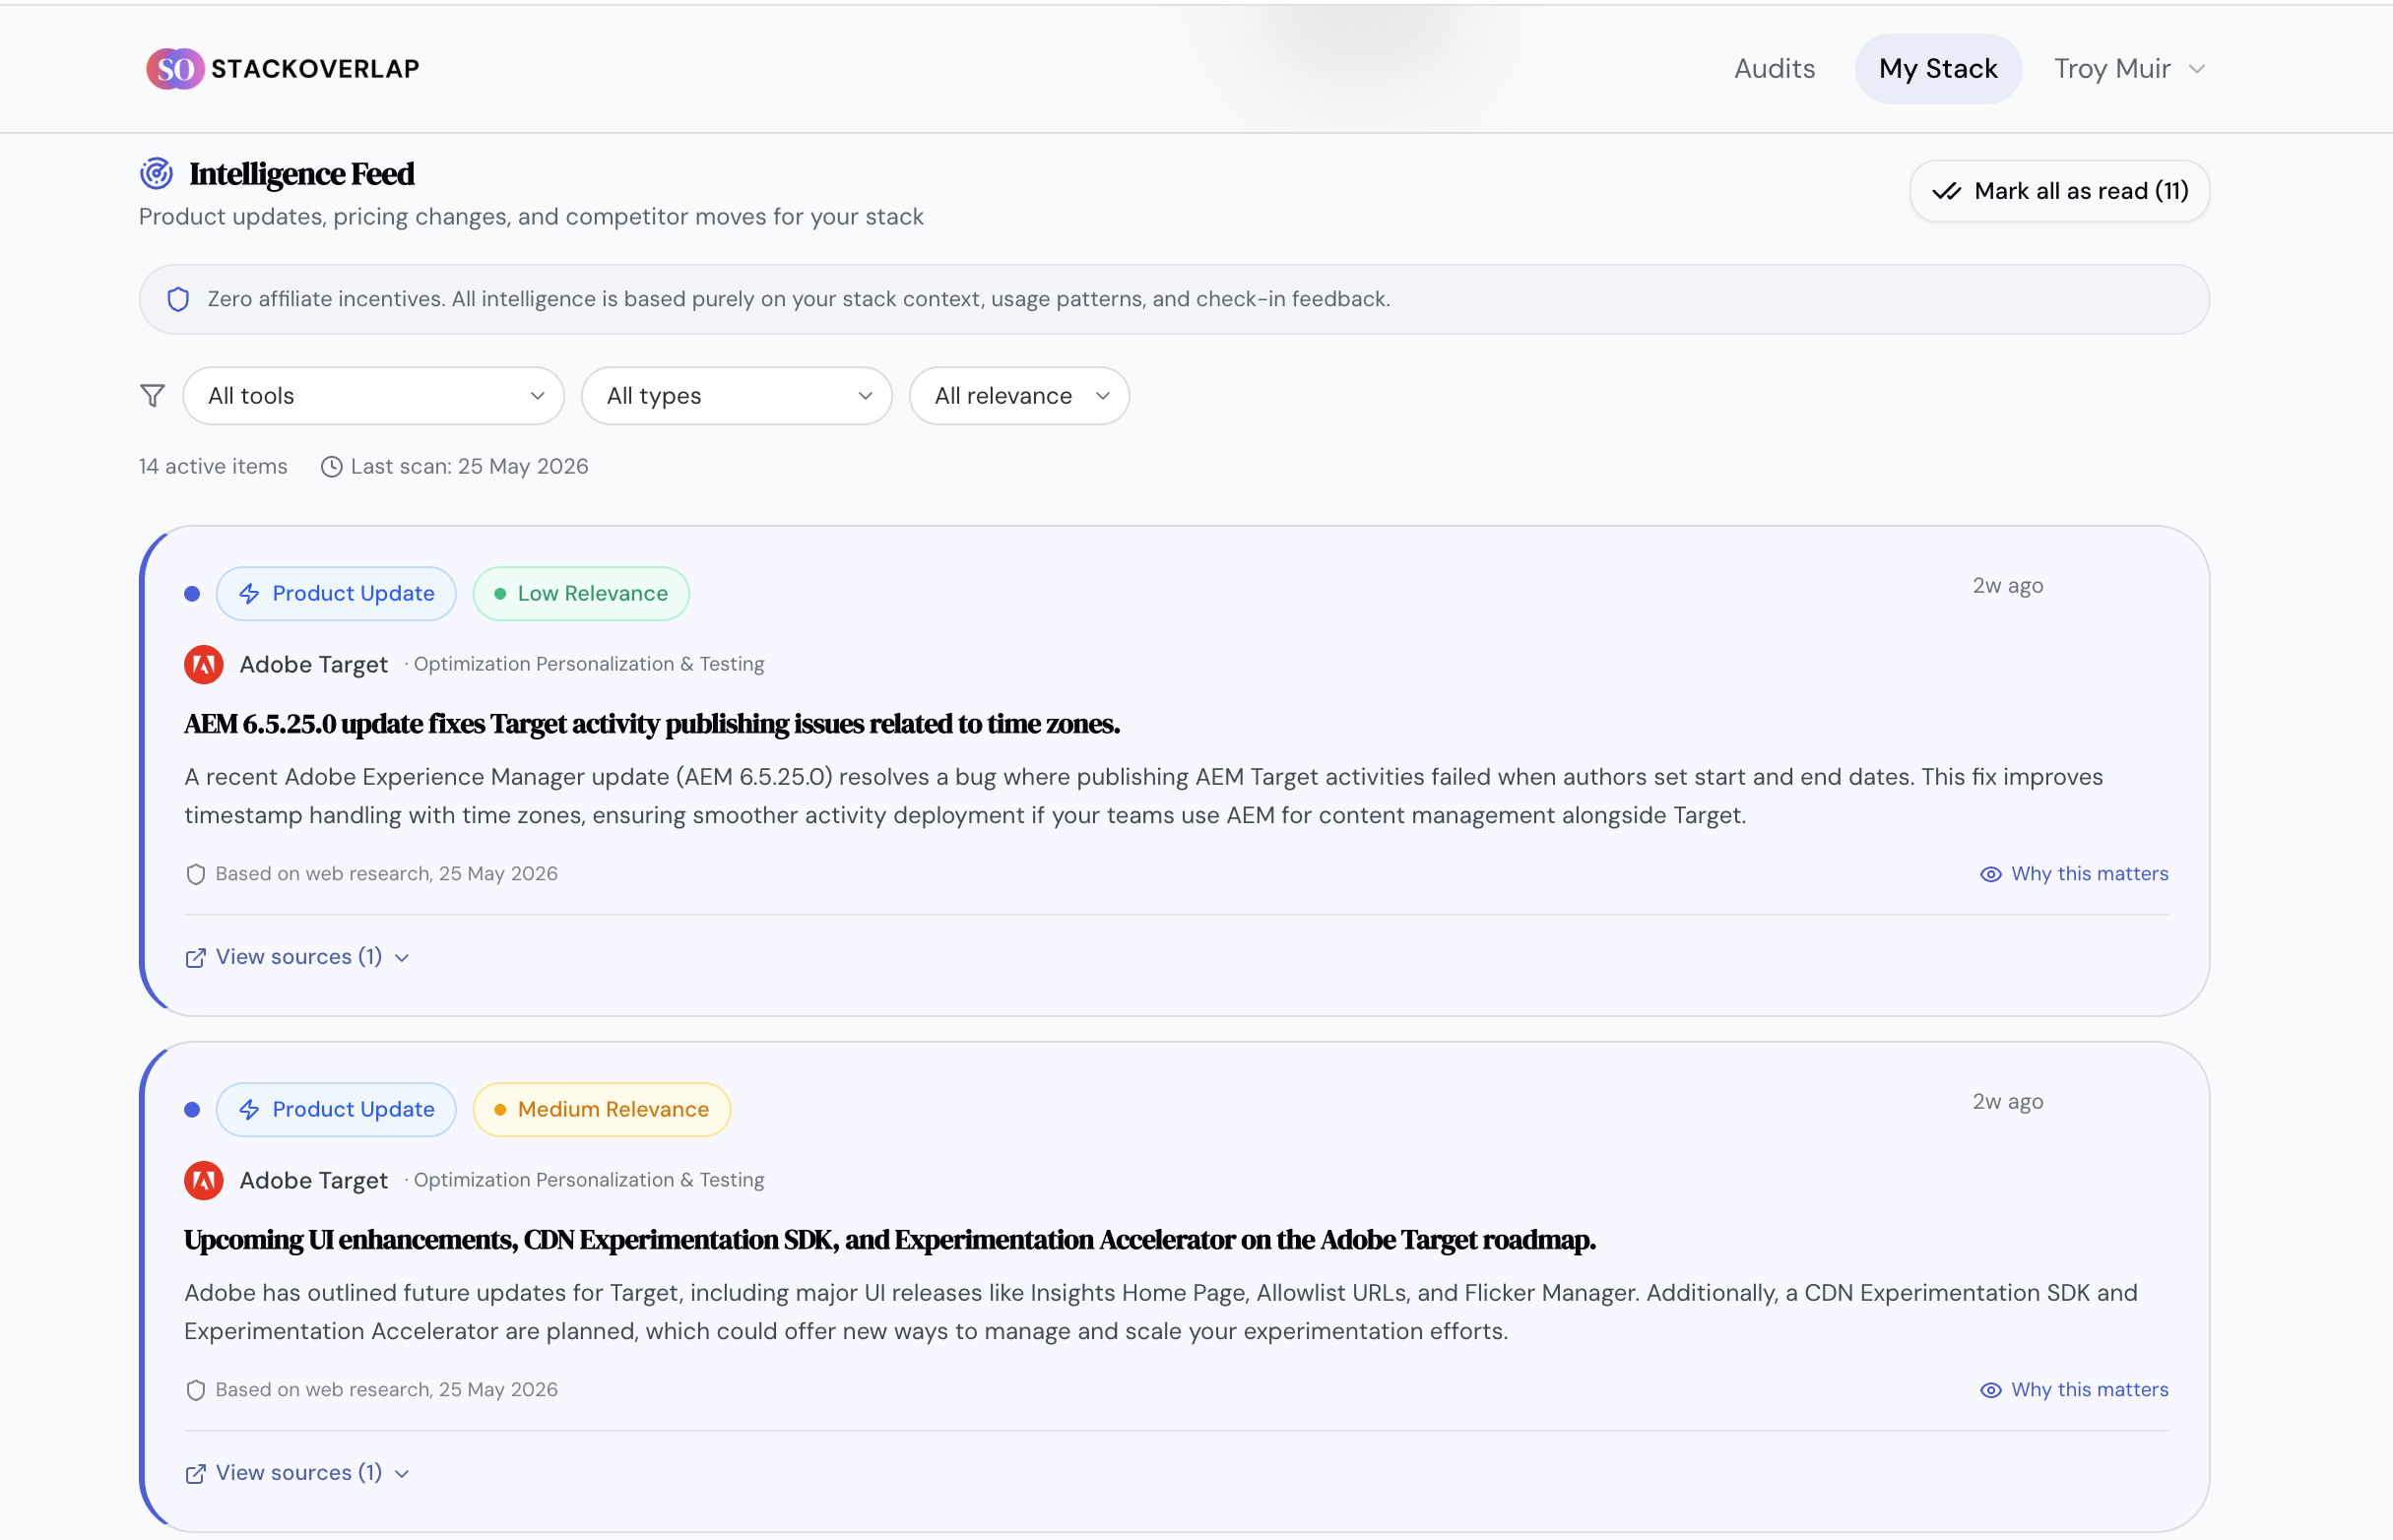Click lightning icon on AEM card's Product Update badge
This screenshot has height=1540, width=2393.
coord(249,594)
